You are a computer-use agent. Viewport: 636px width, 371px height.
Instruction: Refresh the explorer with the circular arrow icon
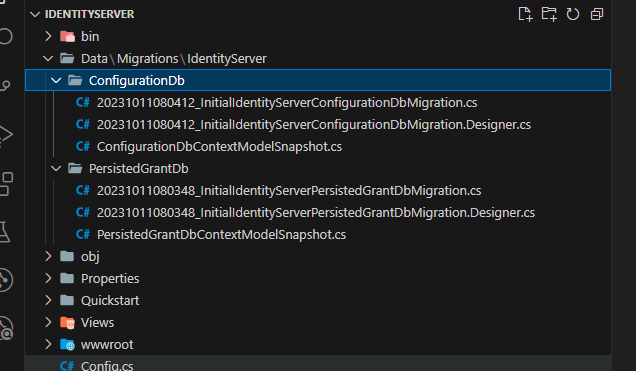click(x=573, y=14)
